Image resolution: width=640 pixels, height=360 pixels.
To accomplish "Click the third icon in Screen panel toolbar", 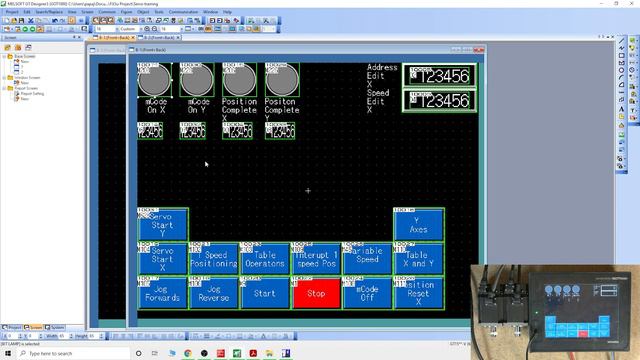I will [x=28, y=48].
